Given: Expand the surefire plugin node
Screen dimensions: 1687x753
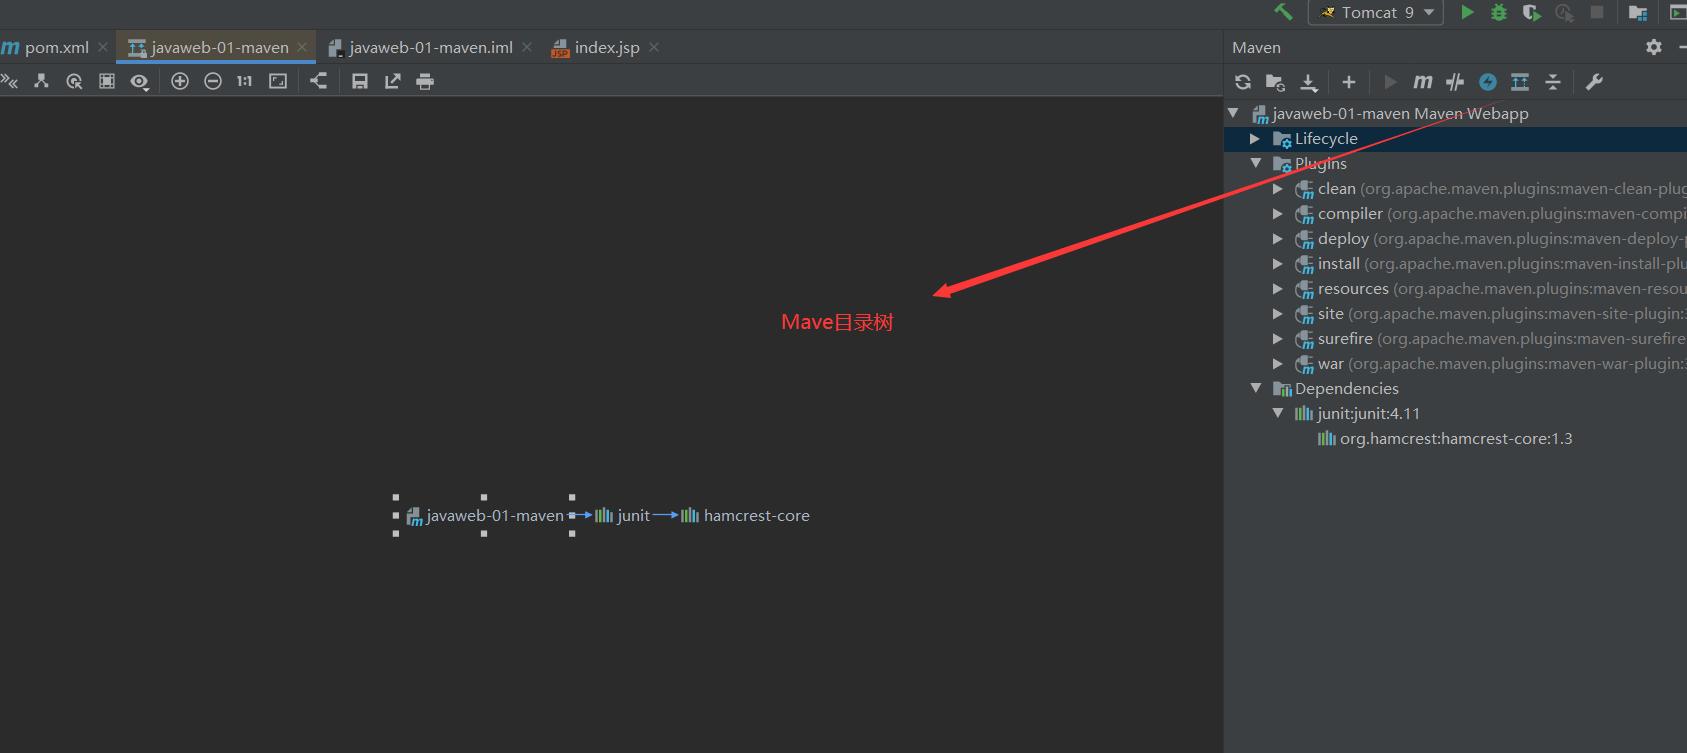Looking at the screenshot, I should (1277, 338).
